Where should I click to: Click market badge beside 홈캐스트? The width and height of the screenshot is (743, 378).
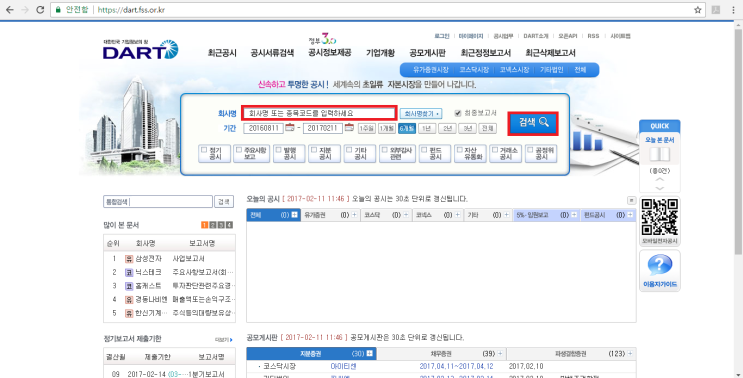click(x=129, y=286)
